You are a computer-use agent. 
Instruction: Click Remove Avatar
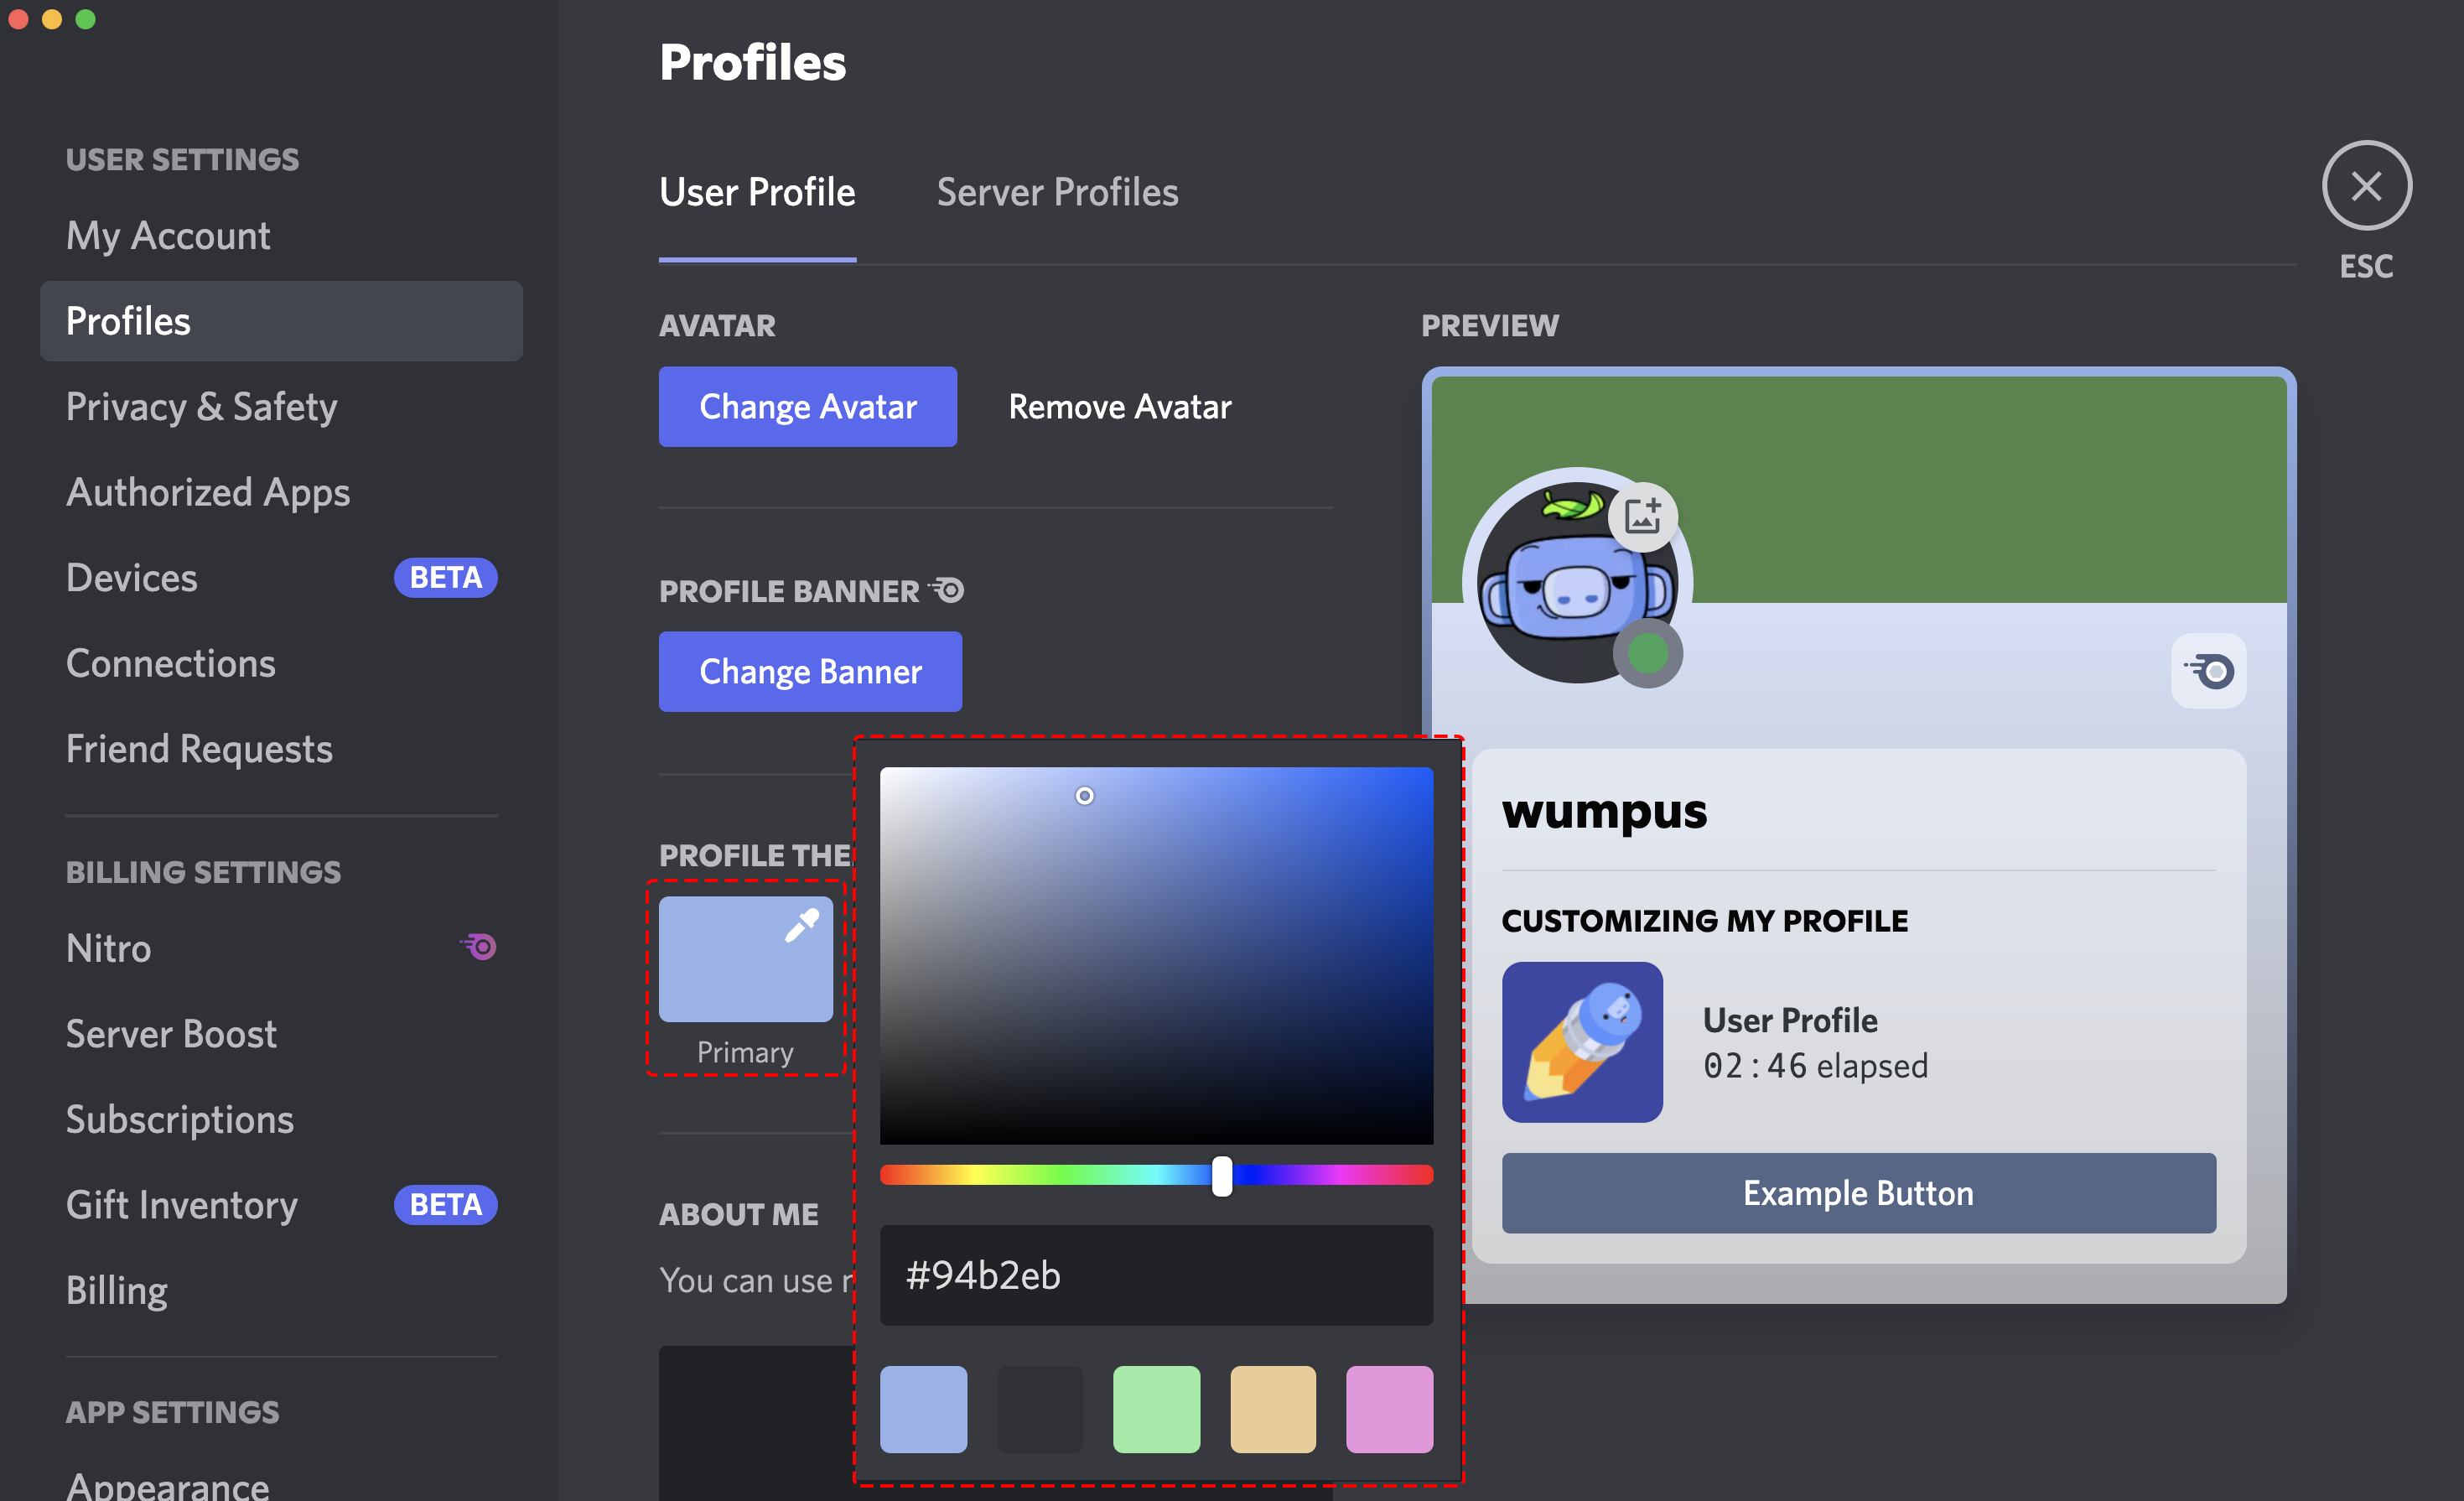coord(1119,407)
